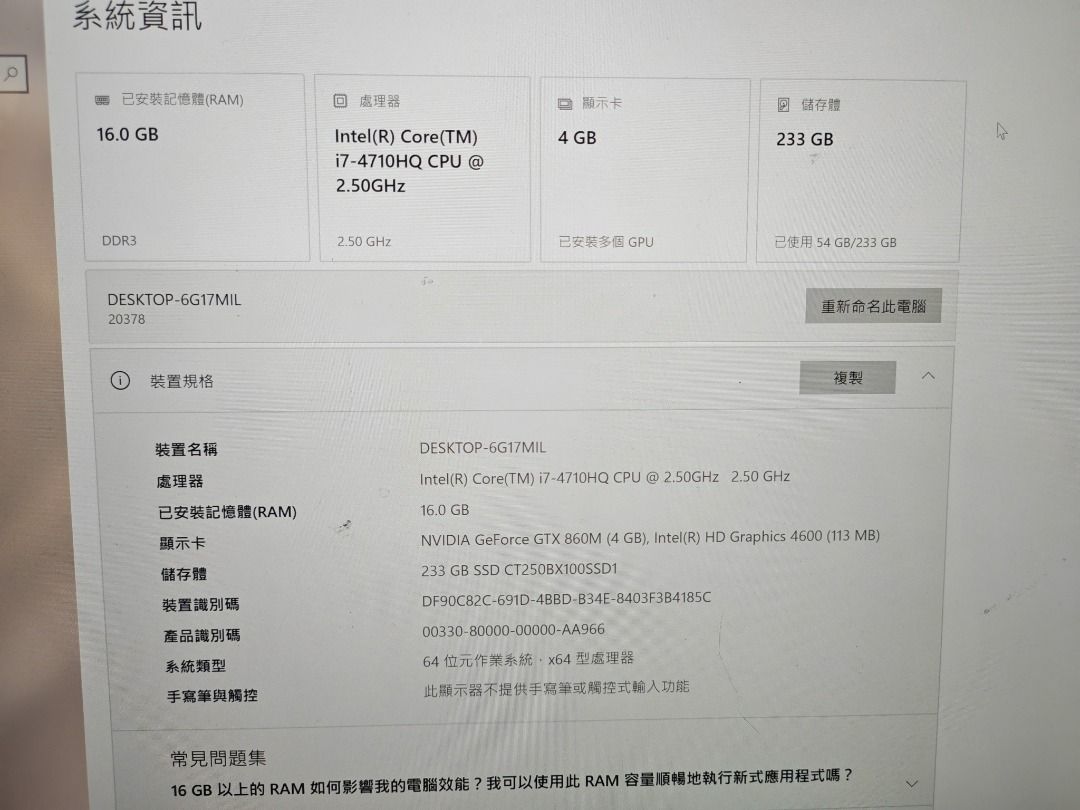Open the 16.0 GB RAM card
Image resolution: width=1080 pixels, height=810 pixels.
[194, 167]
